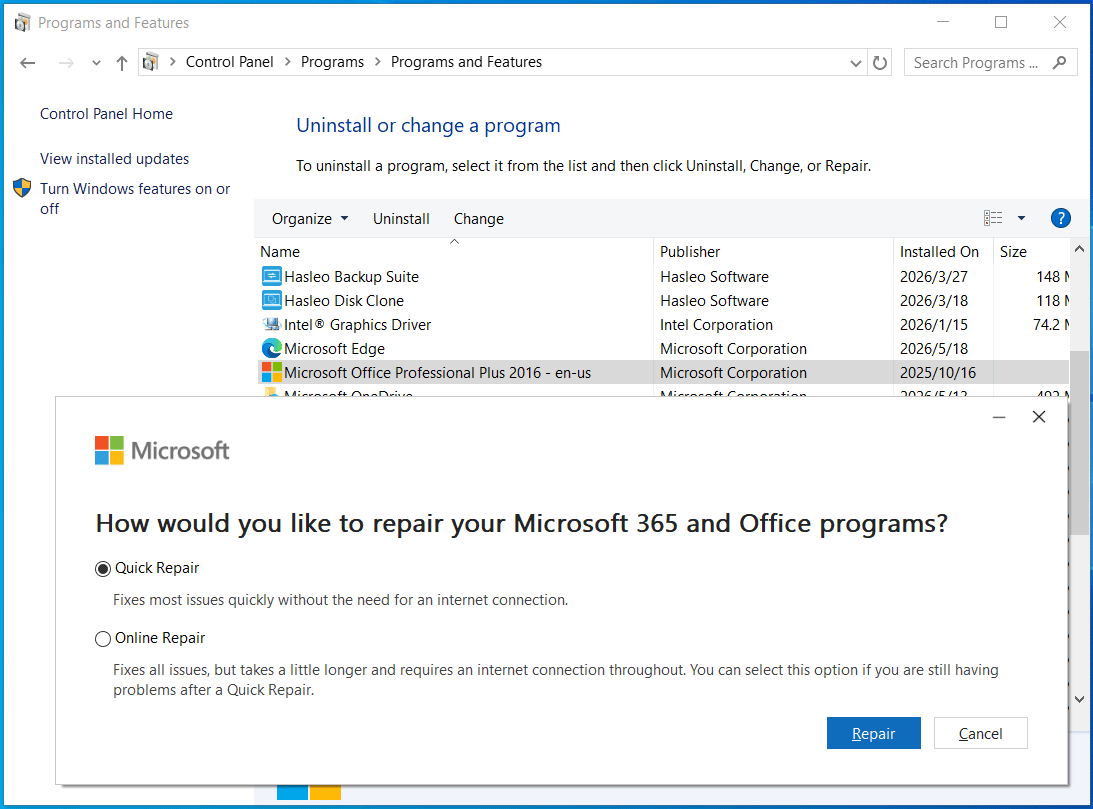
Task: Click the Microsoft logo in dialog
Action: [x=162, y=451]
